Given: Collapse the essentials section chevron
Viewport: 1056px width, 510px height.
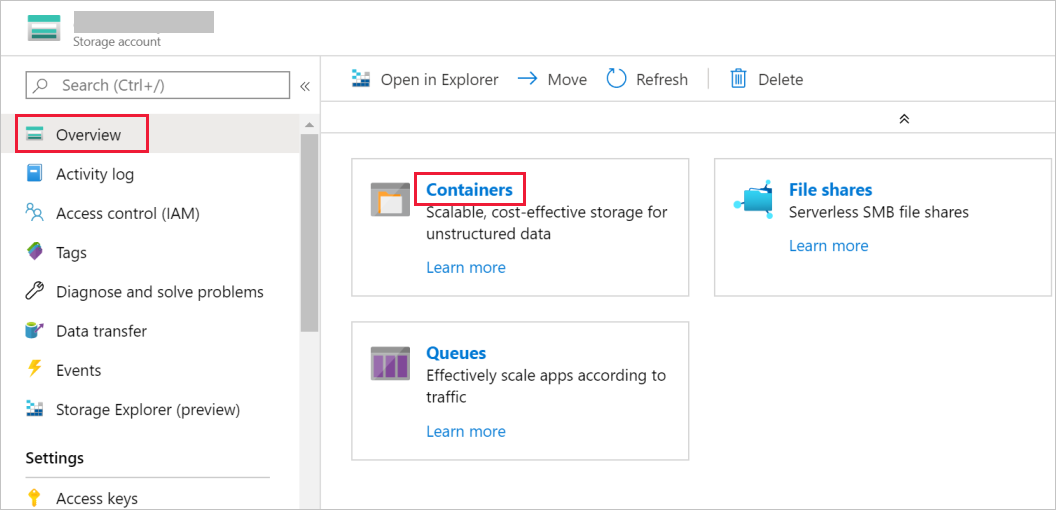Looking at the screenshot, I should (904, 118).
